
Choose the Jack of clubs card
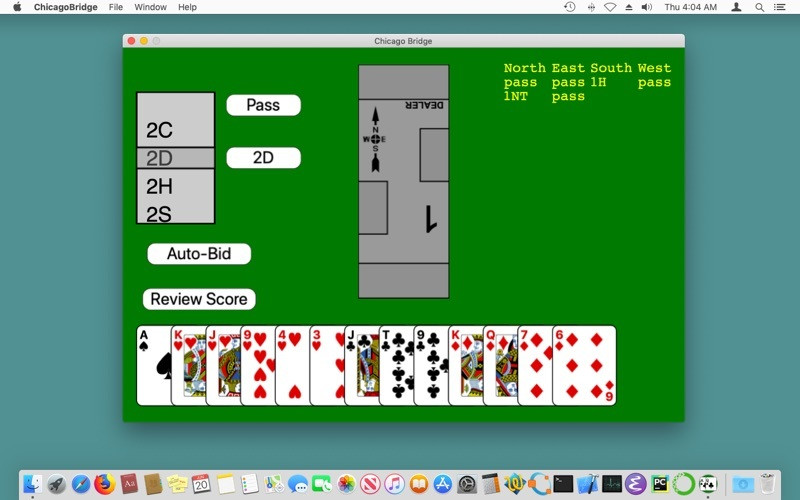click(362, 365)
